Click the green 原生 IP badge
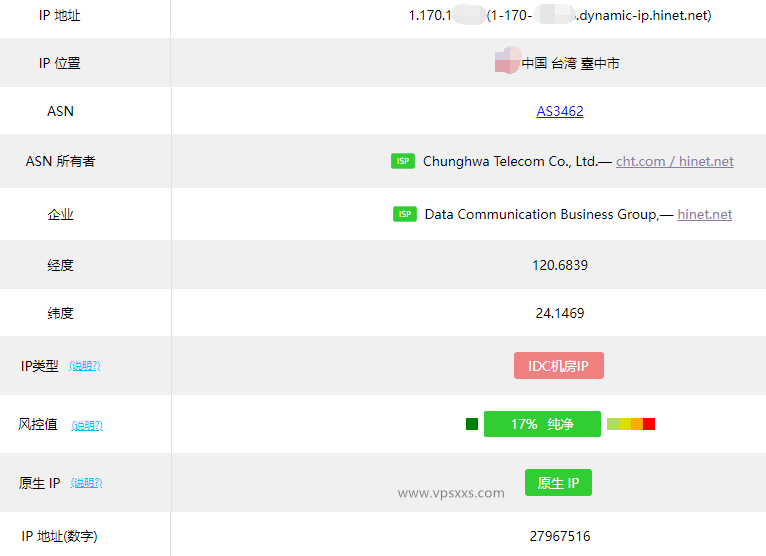766x556 pixels. click(x=558, y=483)
